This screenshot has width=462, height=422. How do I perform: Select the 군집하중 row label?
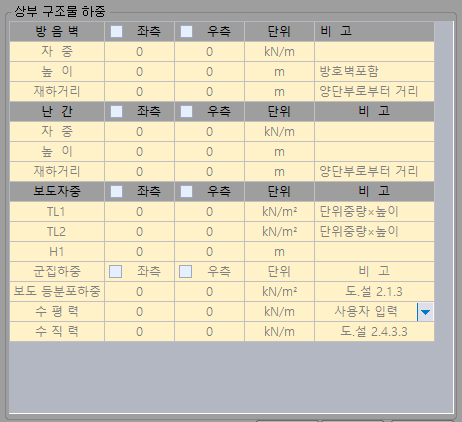(x=57, y=272)
